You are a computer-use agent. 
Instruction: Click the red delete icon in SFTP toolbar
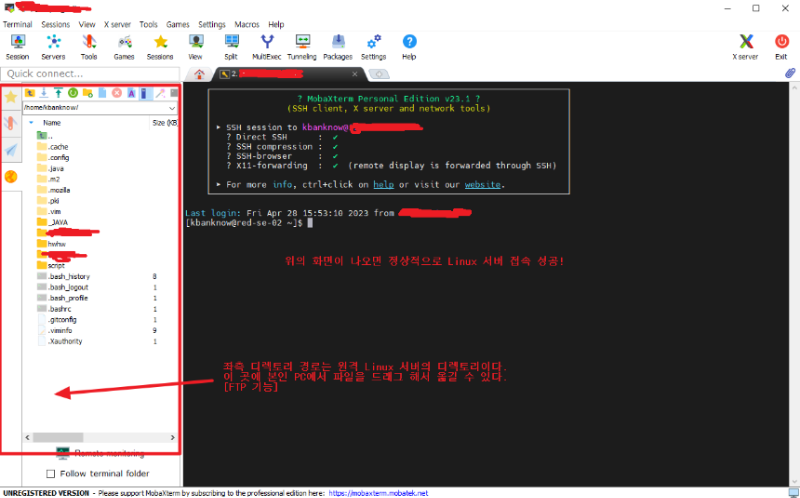117,93
